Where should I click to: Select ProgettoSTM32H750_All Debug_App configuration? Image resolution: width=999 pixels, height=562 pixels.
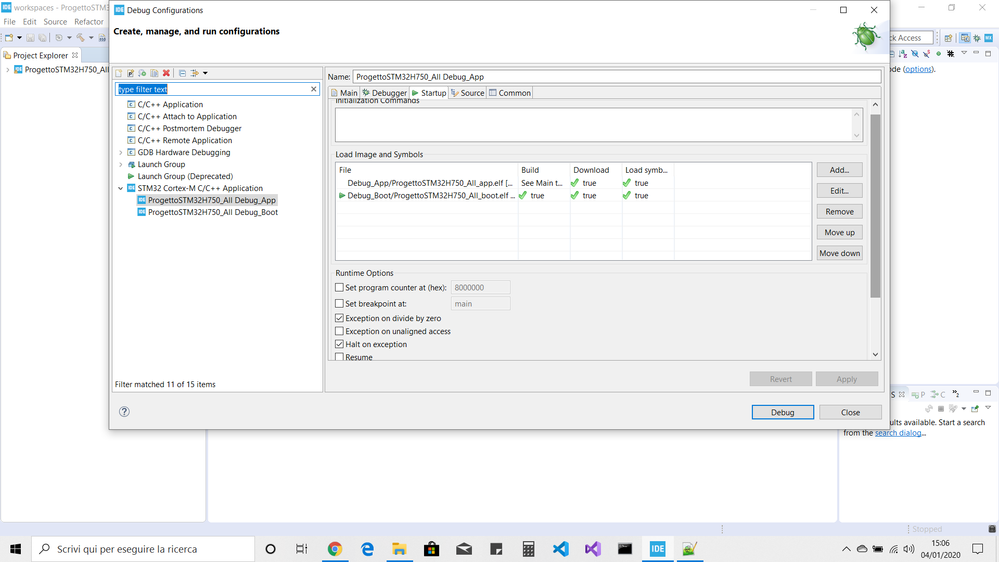[x=212, y=200]
